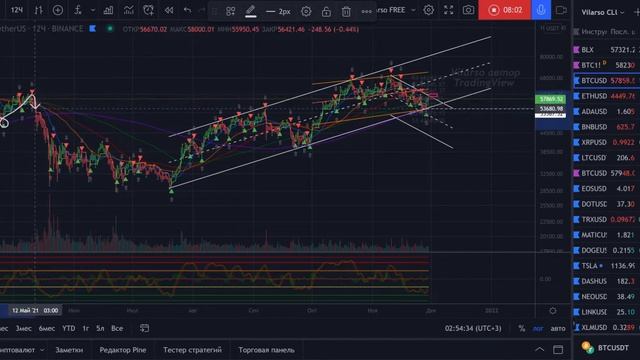Click the Compare or add symbol plus icon
Image resolution: width=640 pixels, height=360 pixels.
pyautogui.click(x=58, y=10)
